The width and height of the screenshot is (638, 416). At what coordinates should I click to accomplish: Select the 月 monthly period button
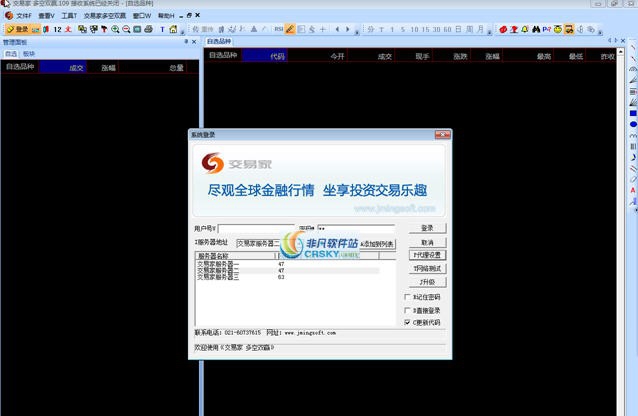(x=481, y=29)
